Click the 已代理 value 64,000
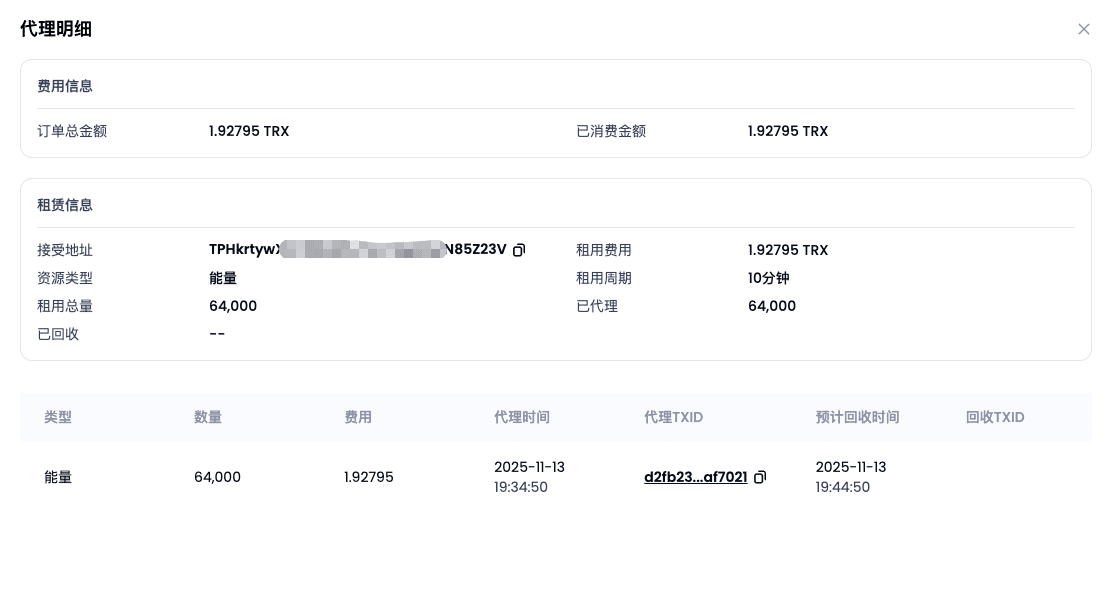The height and width of the screenshot is (614, 1104). (x=772, y=306)
